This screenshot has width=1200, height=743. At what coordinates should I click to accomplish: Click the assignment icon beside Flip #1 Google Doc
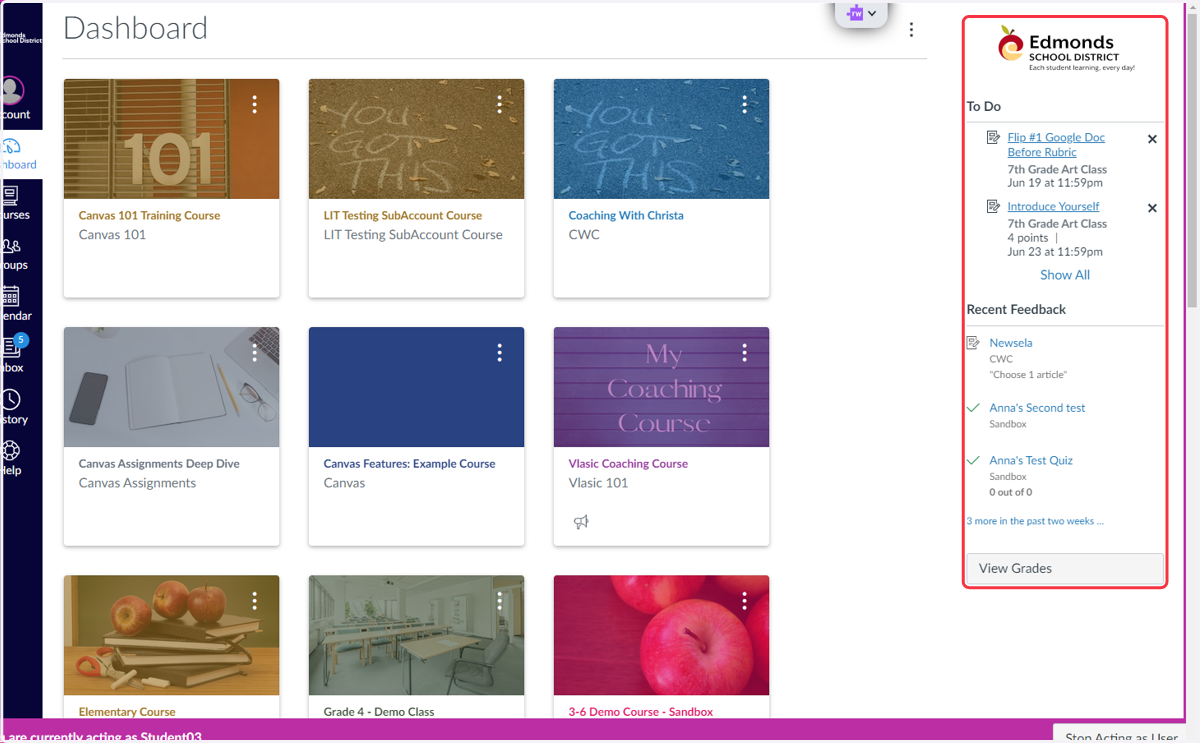pos(993,137)
